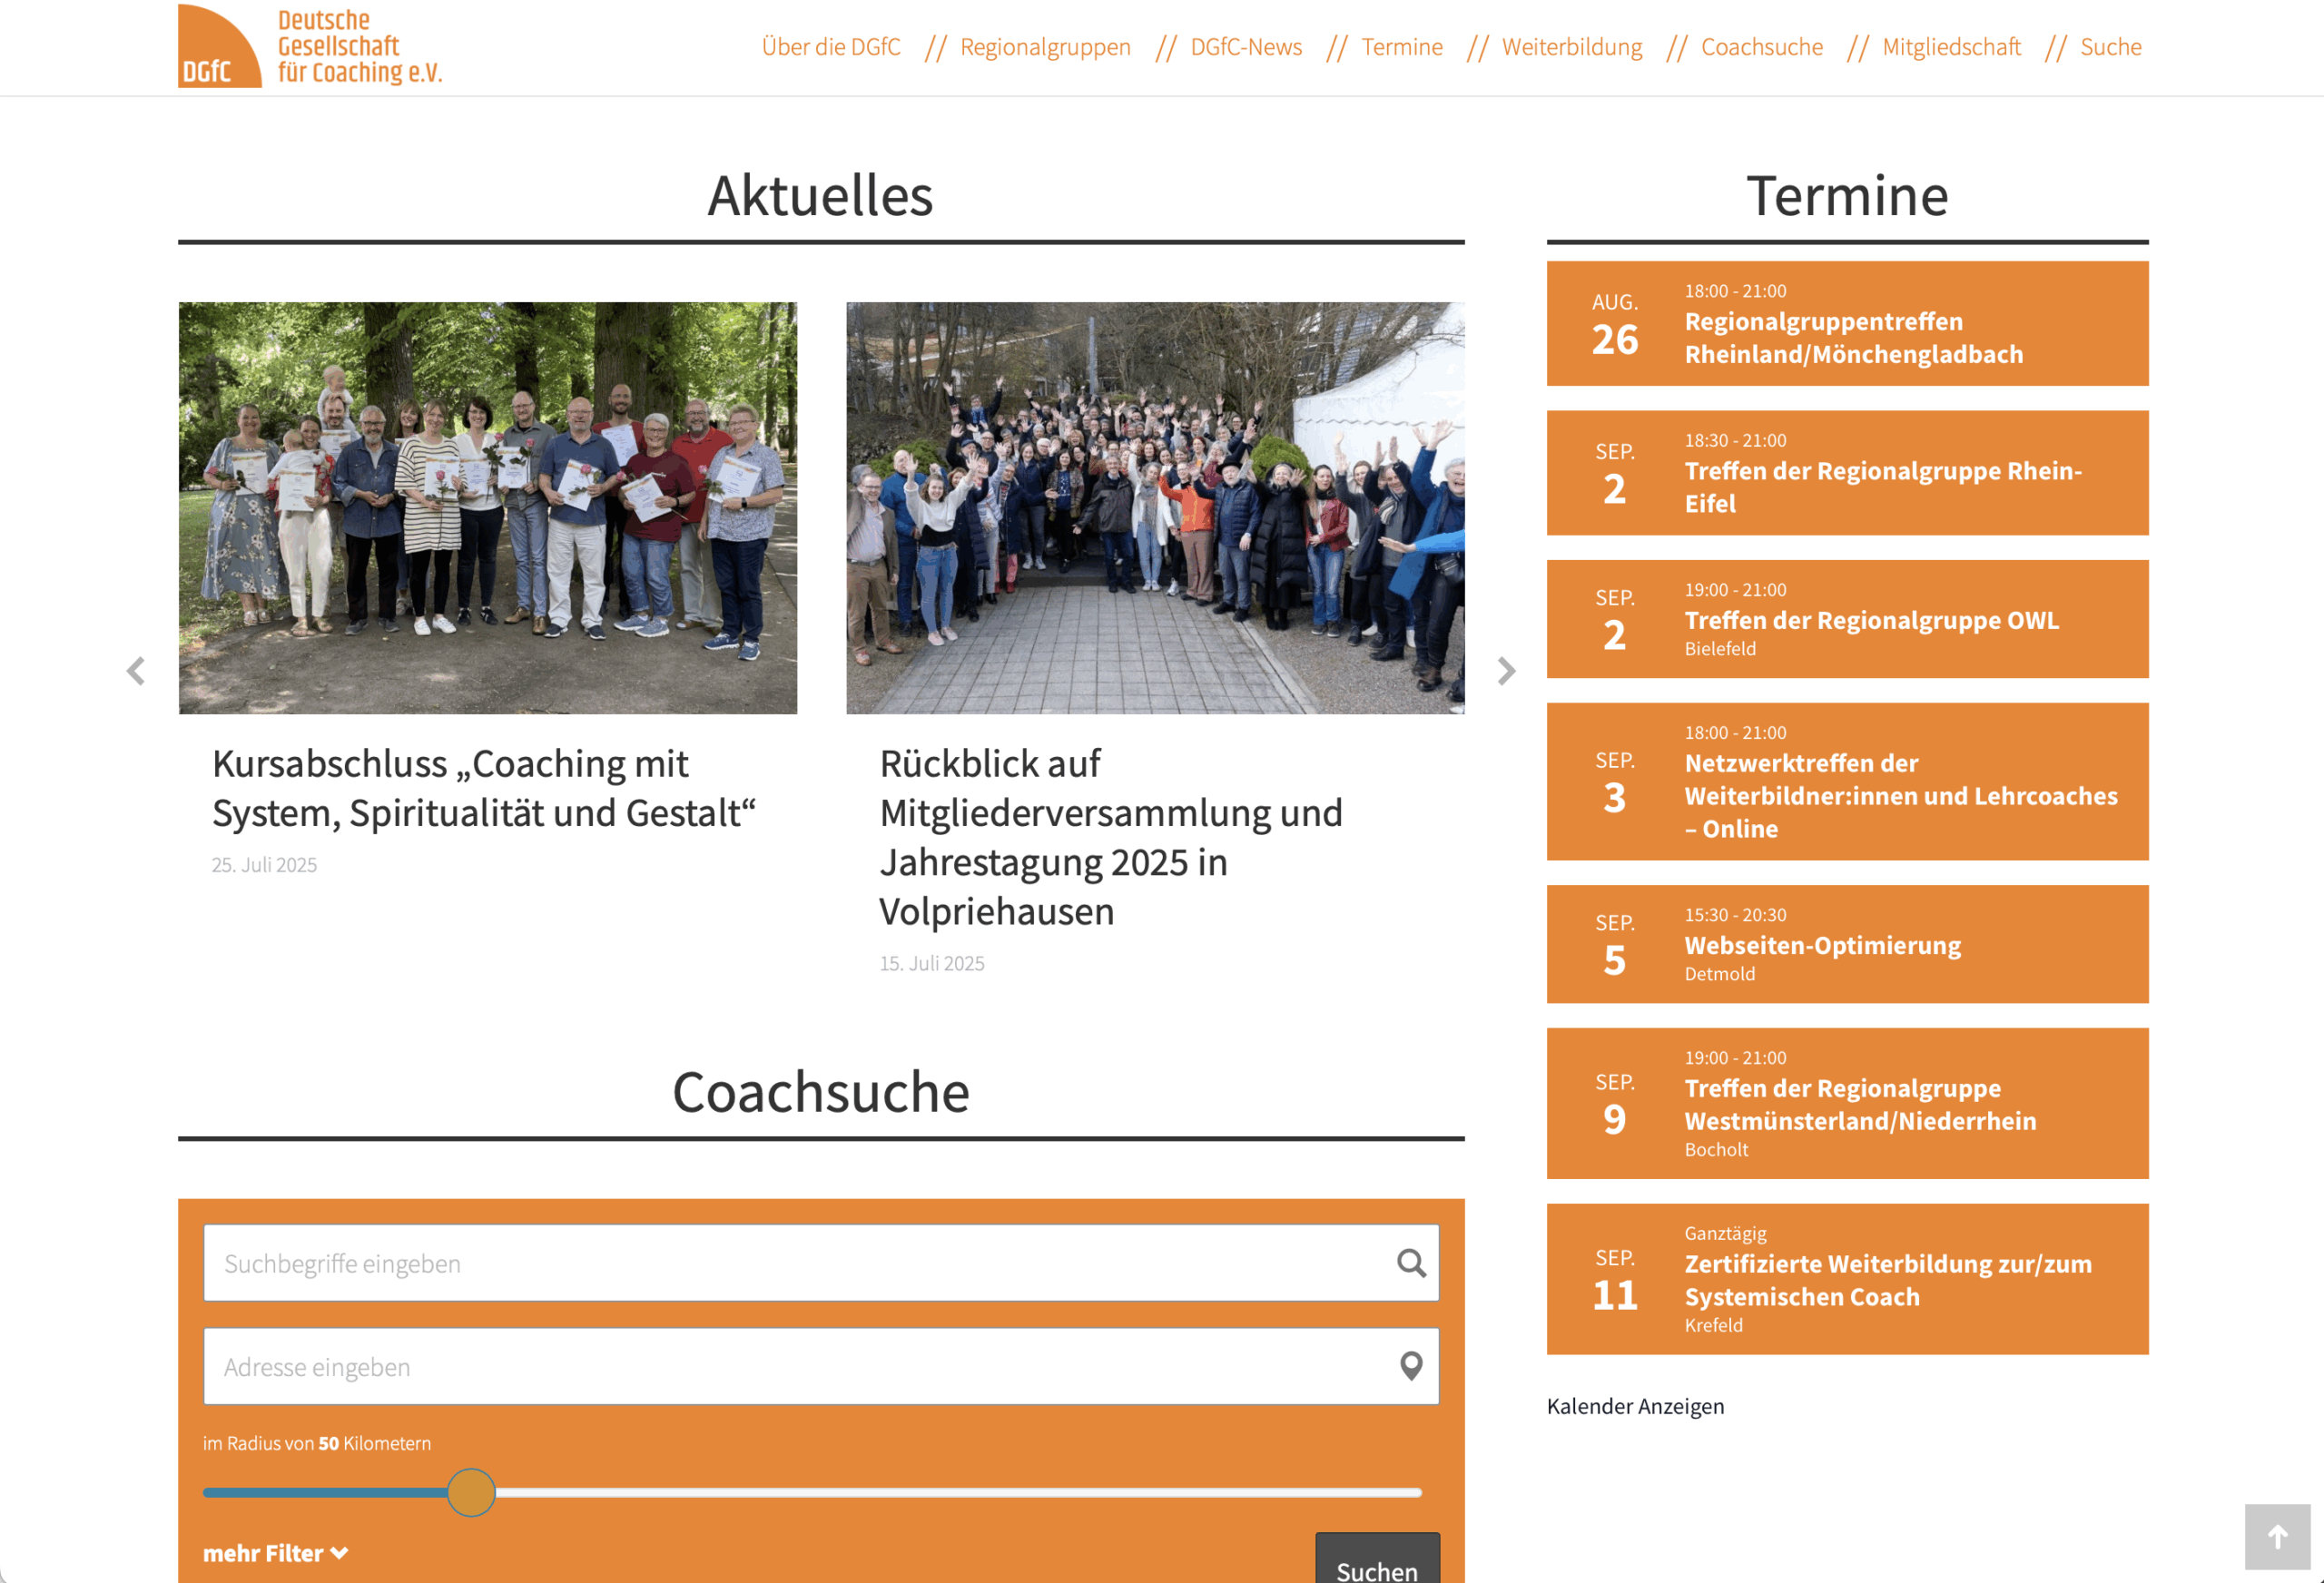Click the right carousel arrow next to Aktuelles

1506,671
